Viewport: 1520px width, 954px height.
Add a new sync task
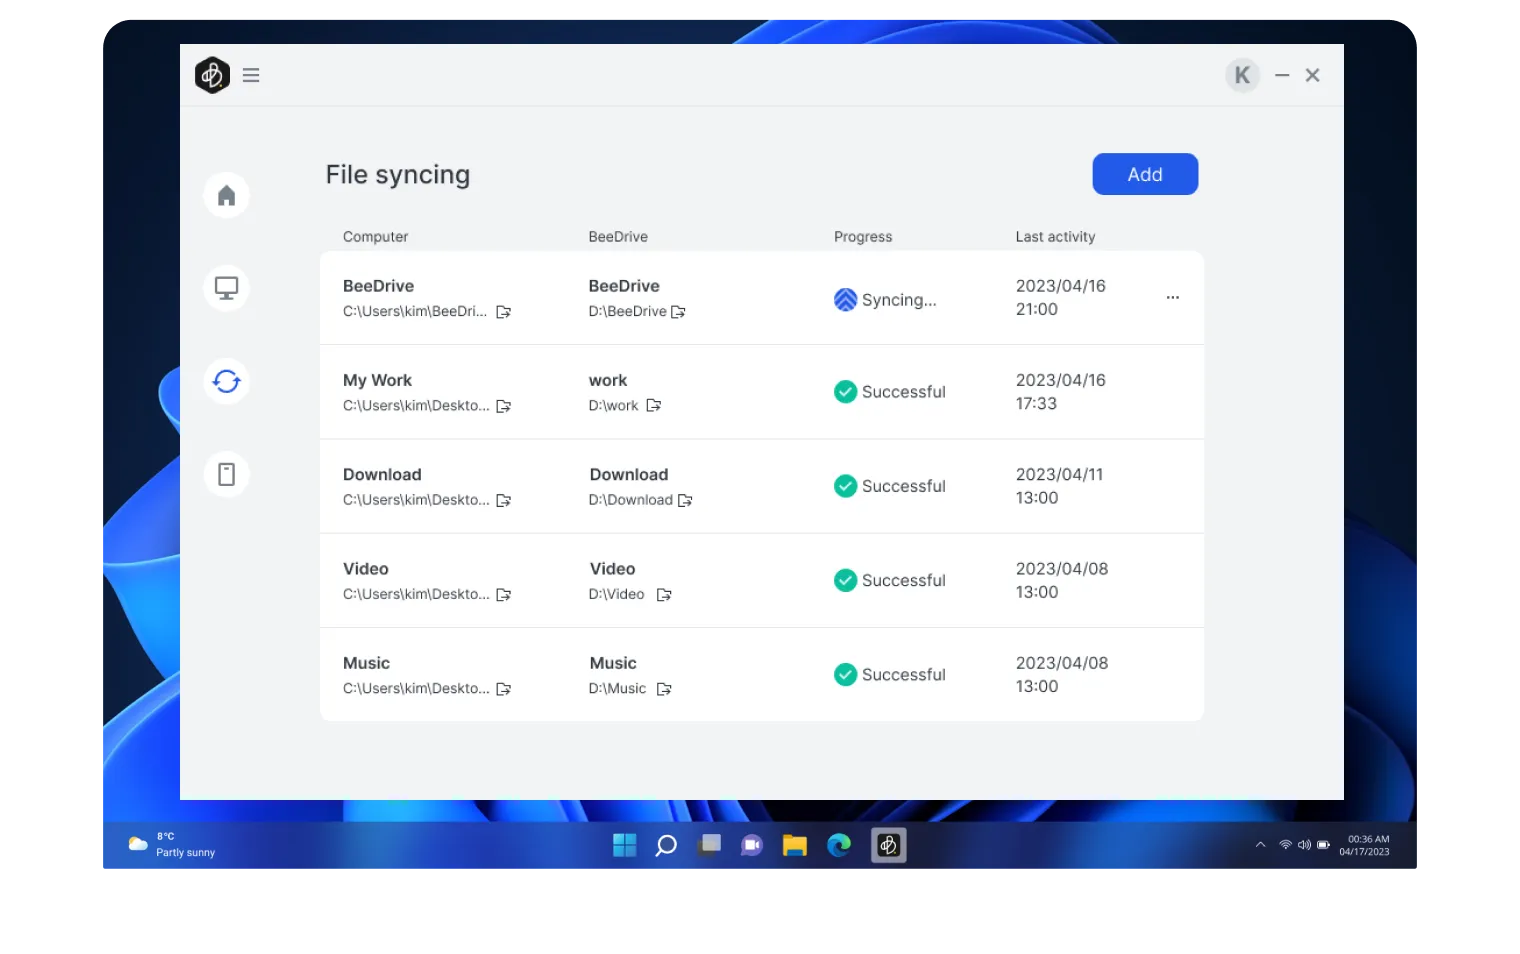(x=1145, y=174)
